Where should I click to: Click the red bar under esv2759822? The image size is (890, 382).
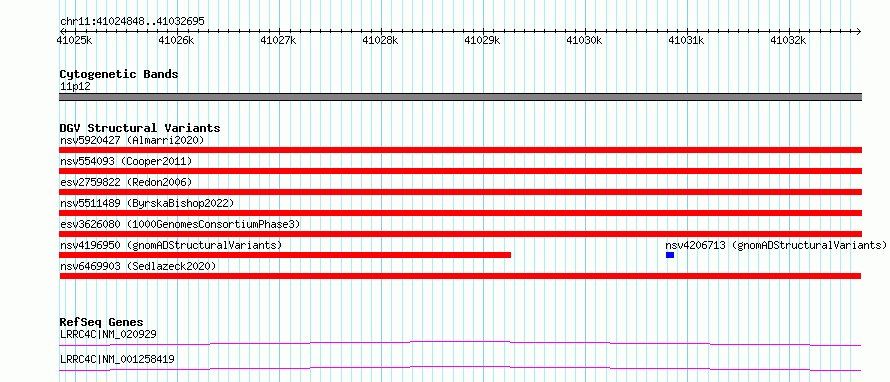click(x=460, y=192)
